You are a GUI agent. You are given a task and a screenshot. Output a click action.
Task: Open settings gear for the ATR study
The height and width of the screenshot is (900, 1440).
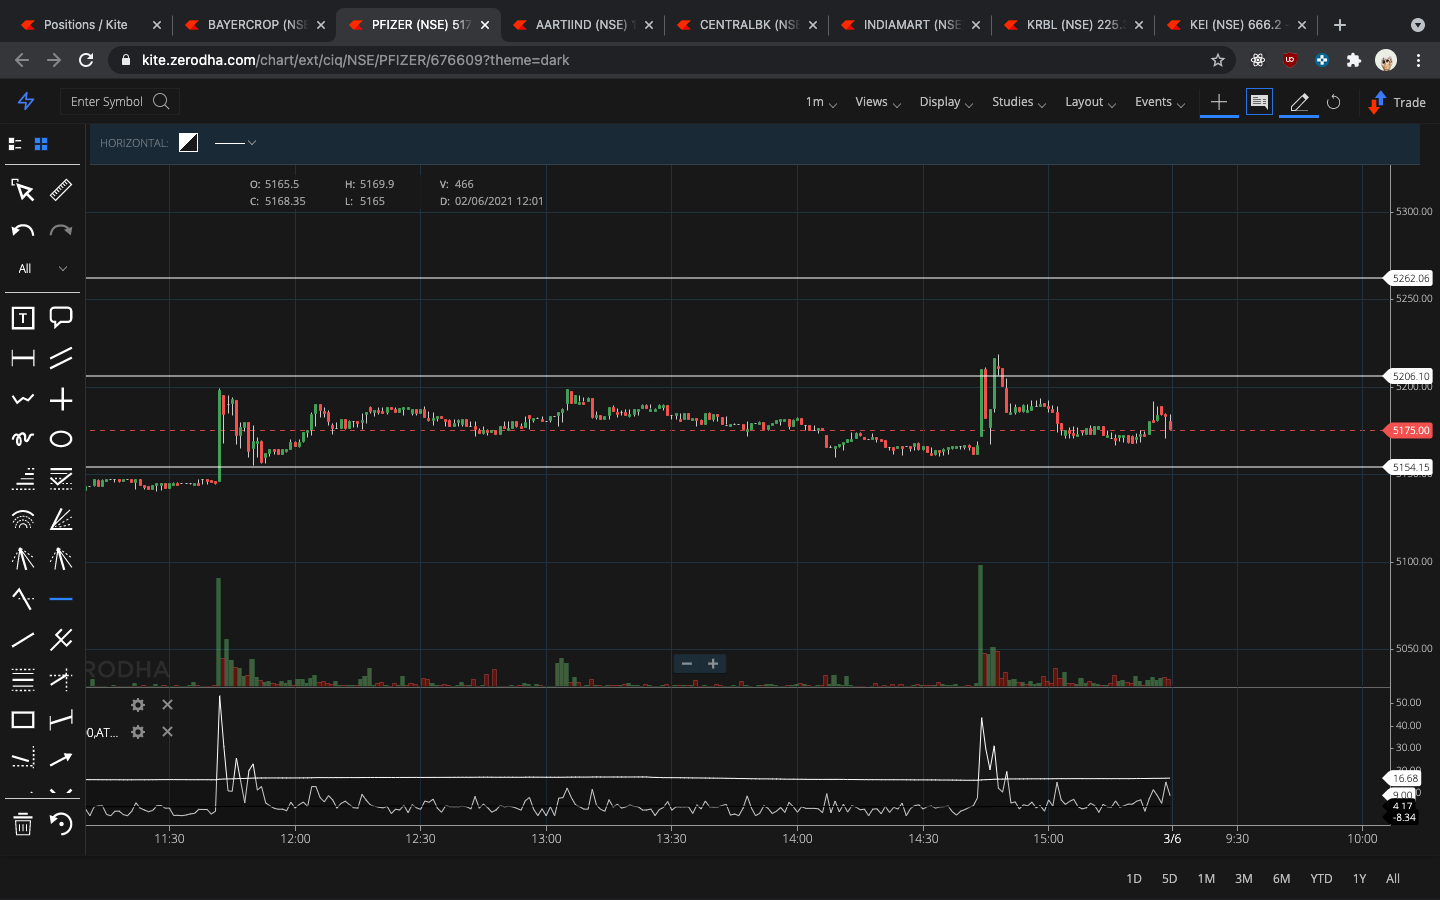[137, 732]
